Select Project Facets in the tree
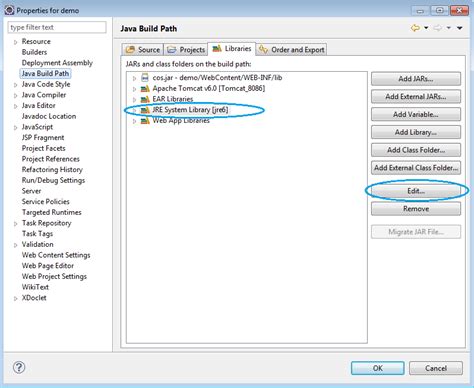The image size is (474, 388). tap(43, 148)
